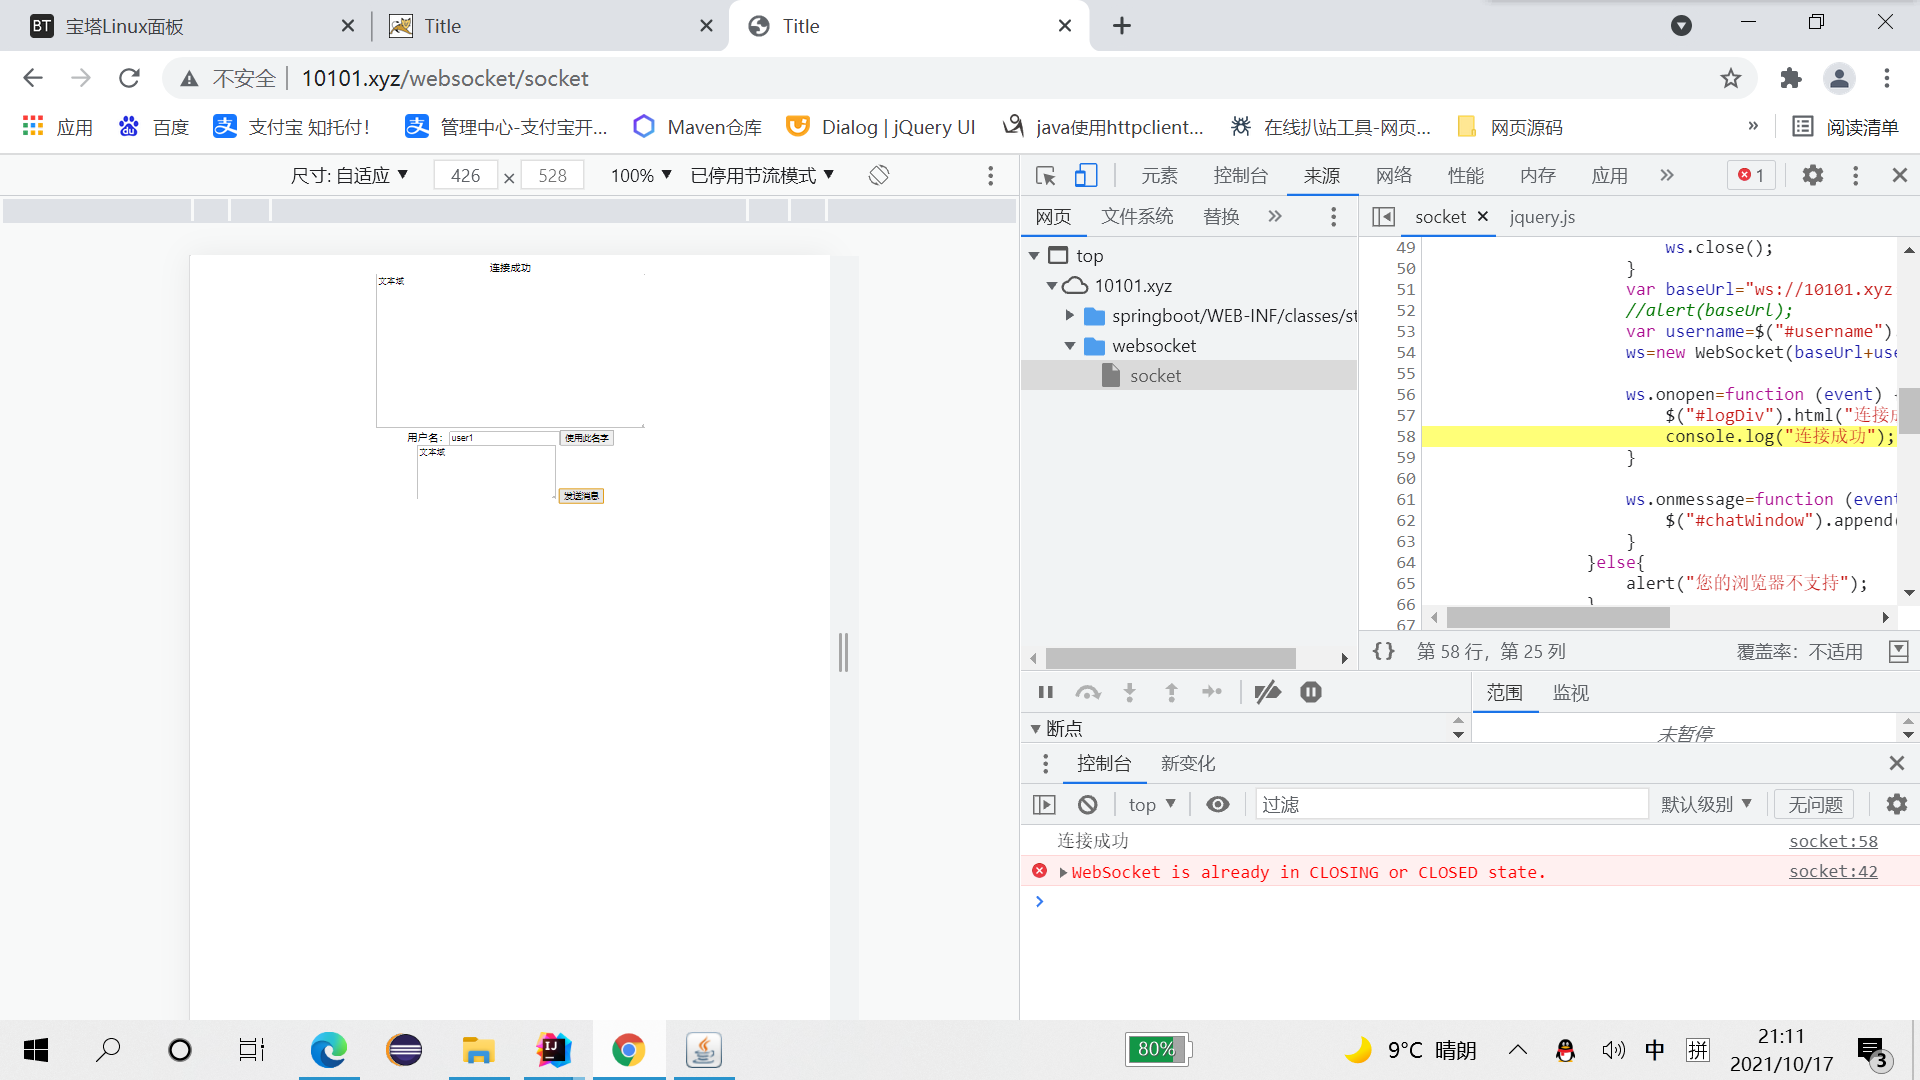Open the Chrome extensions puzzle icon
Viewport: 1920px width, 1080px height.
[1791, 78]
